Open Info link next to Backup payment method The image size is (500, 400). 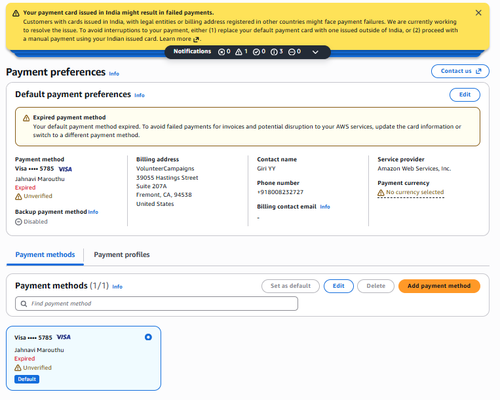coord(93,212)
